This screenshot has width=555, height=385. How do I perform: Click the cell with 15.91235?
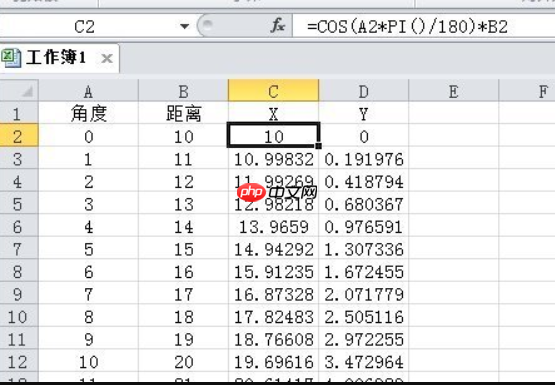click(x=274, y=271)
